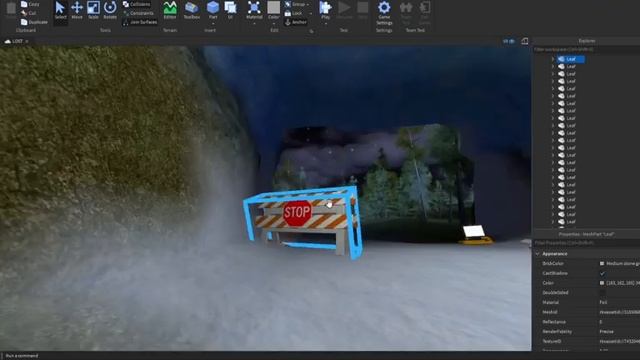Screen dimensions: 640x360
Task: Uncheck the CastShadow checkbox
Action: click(602, 273)
